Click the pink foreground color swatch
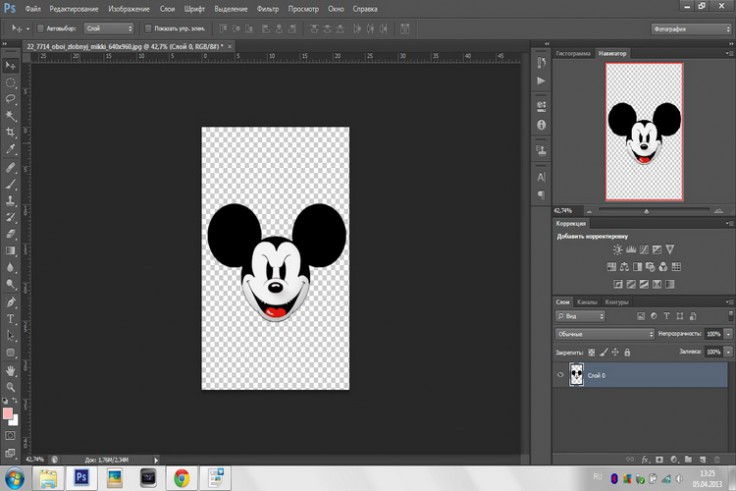The image size is (736, 491). (8, 412)
